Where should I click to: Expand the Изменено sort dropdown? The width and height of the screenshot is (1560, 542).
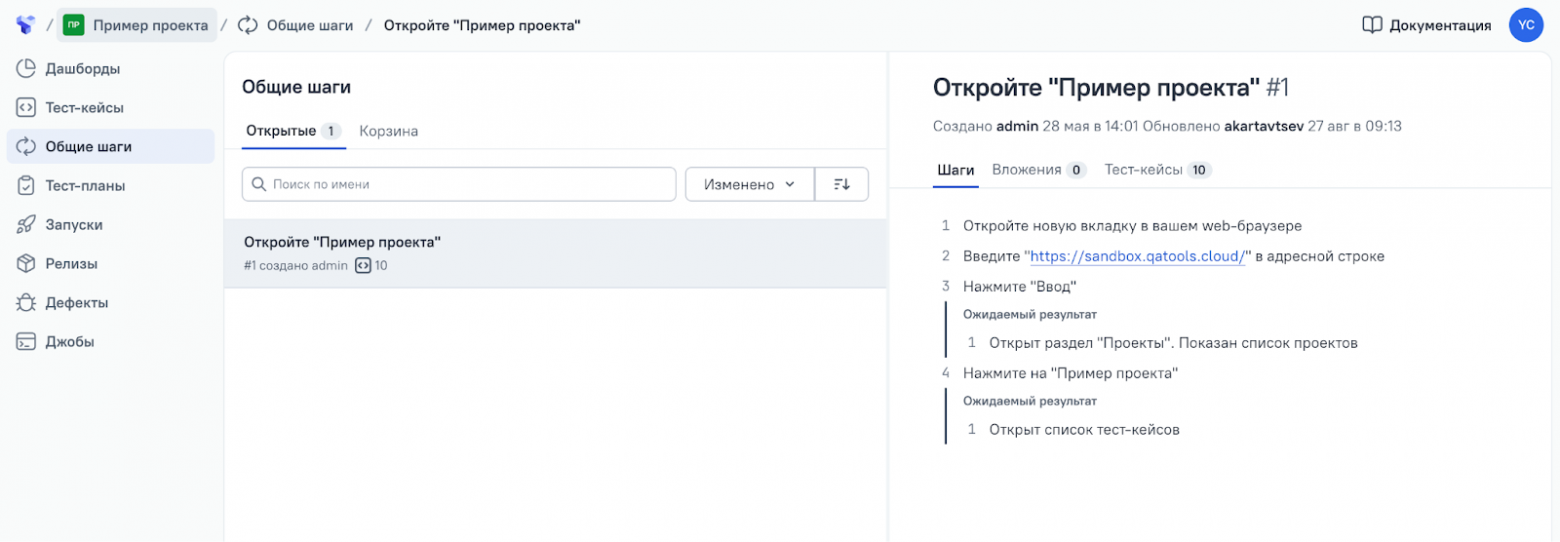[x=749, y=185]
